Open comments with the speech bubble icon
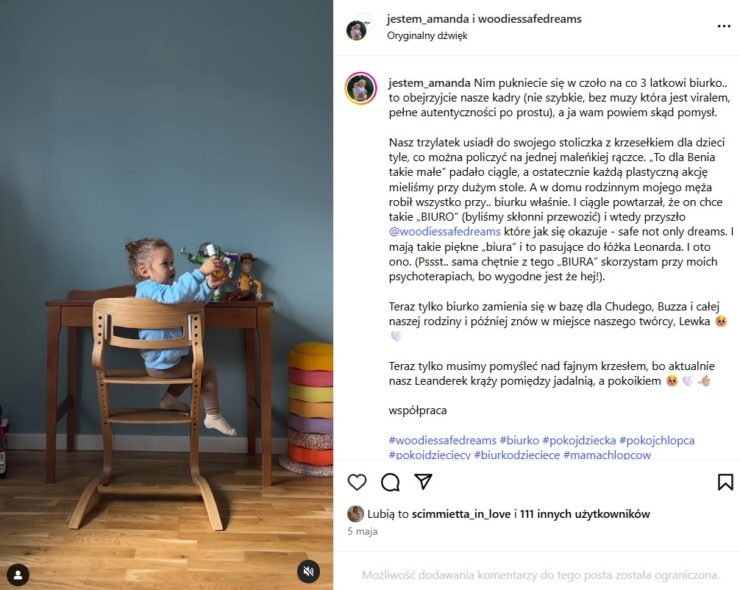 click(x=390, y=482)
